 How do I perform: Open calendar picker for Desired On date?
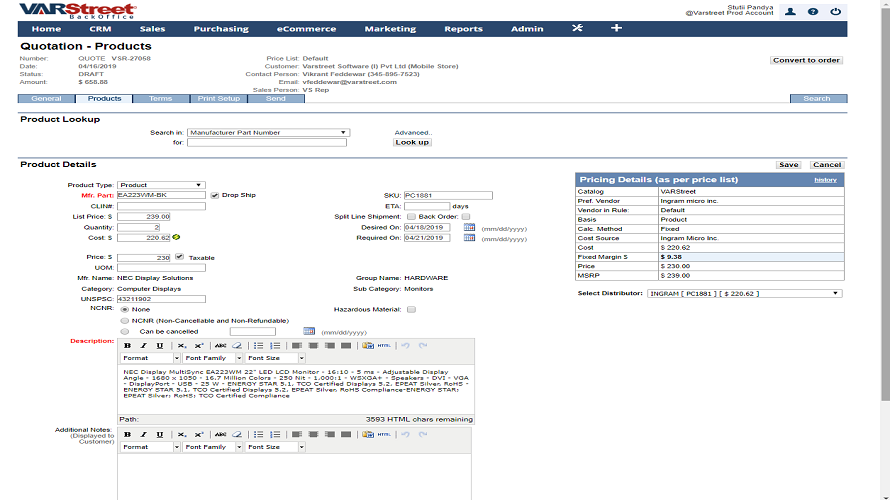click(x=468, y=228)
